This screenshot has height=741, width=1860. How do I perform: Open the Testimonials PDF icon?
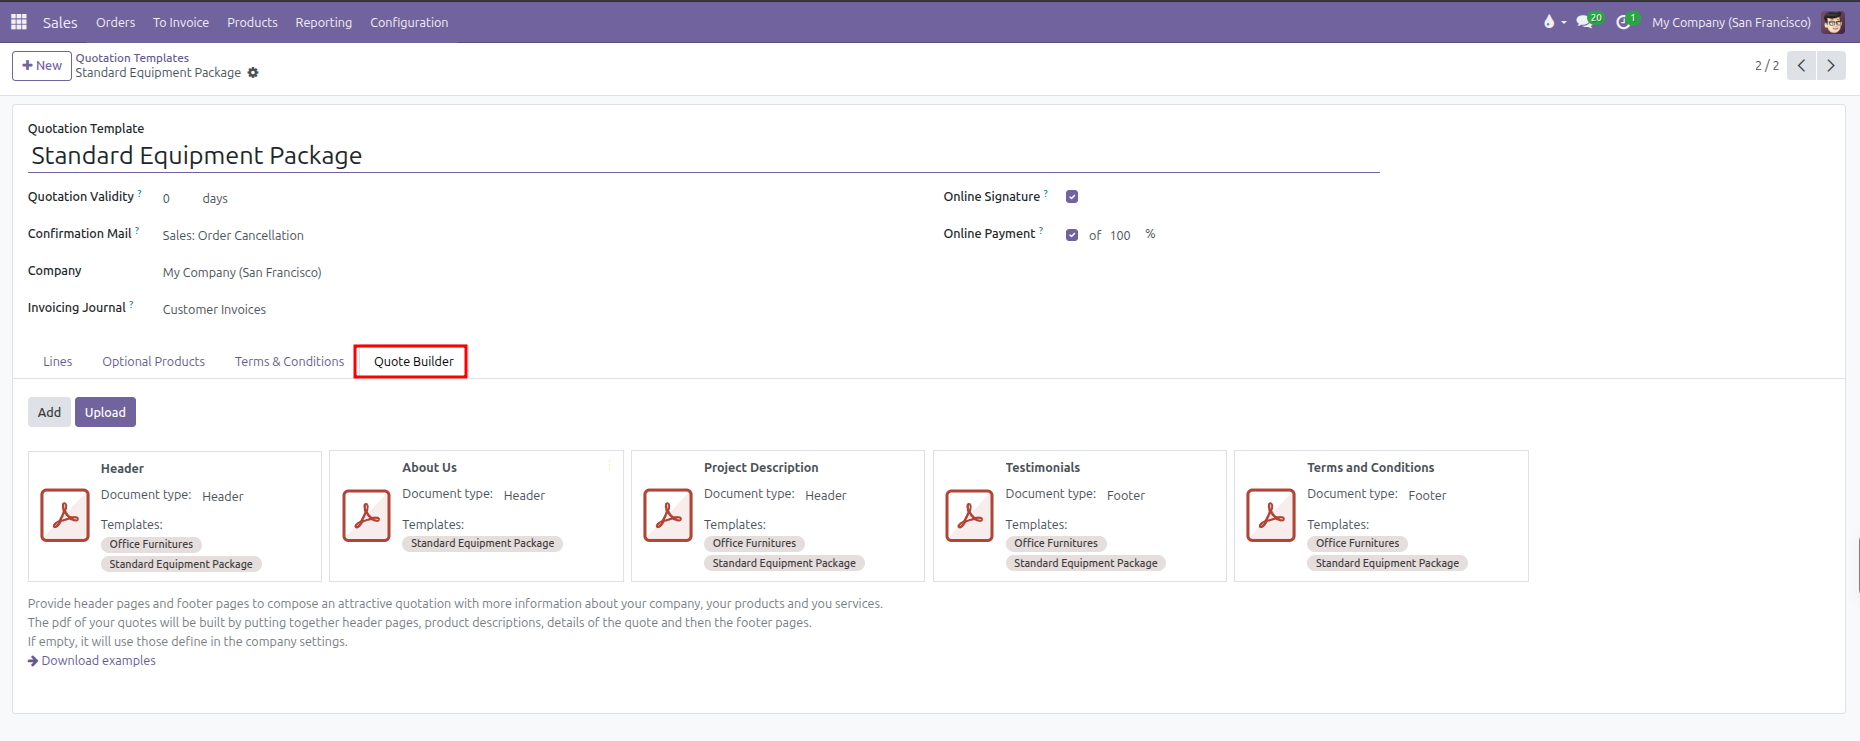click(x=970, y=515)
